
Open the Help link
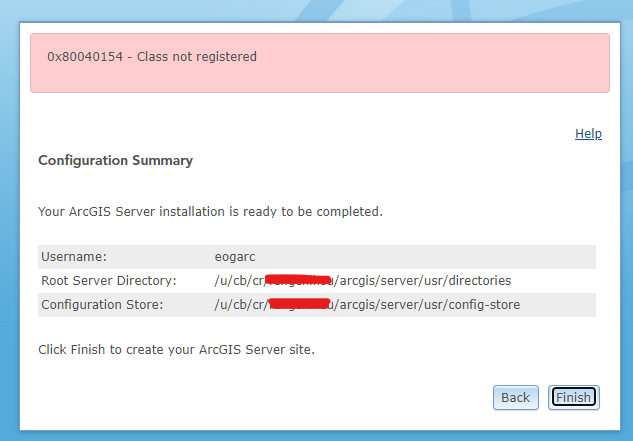[x=588, y=134]
